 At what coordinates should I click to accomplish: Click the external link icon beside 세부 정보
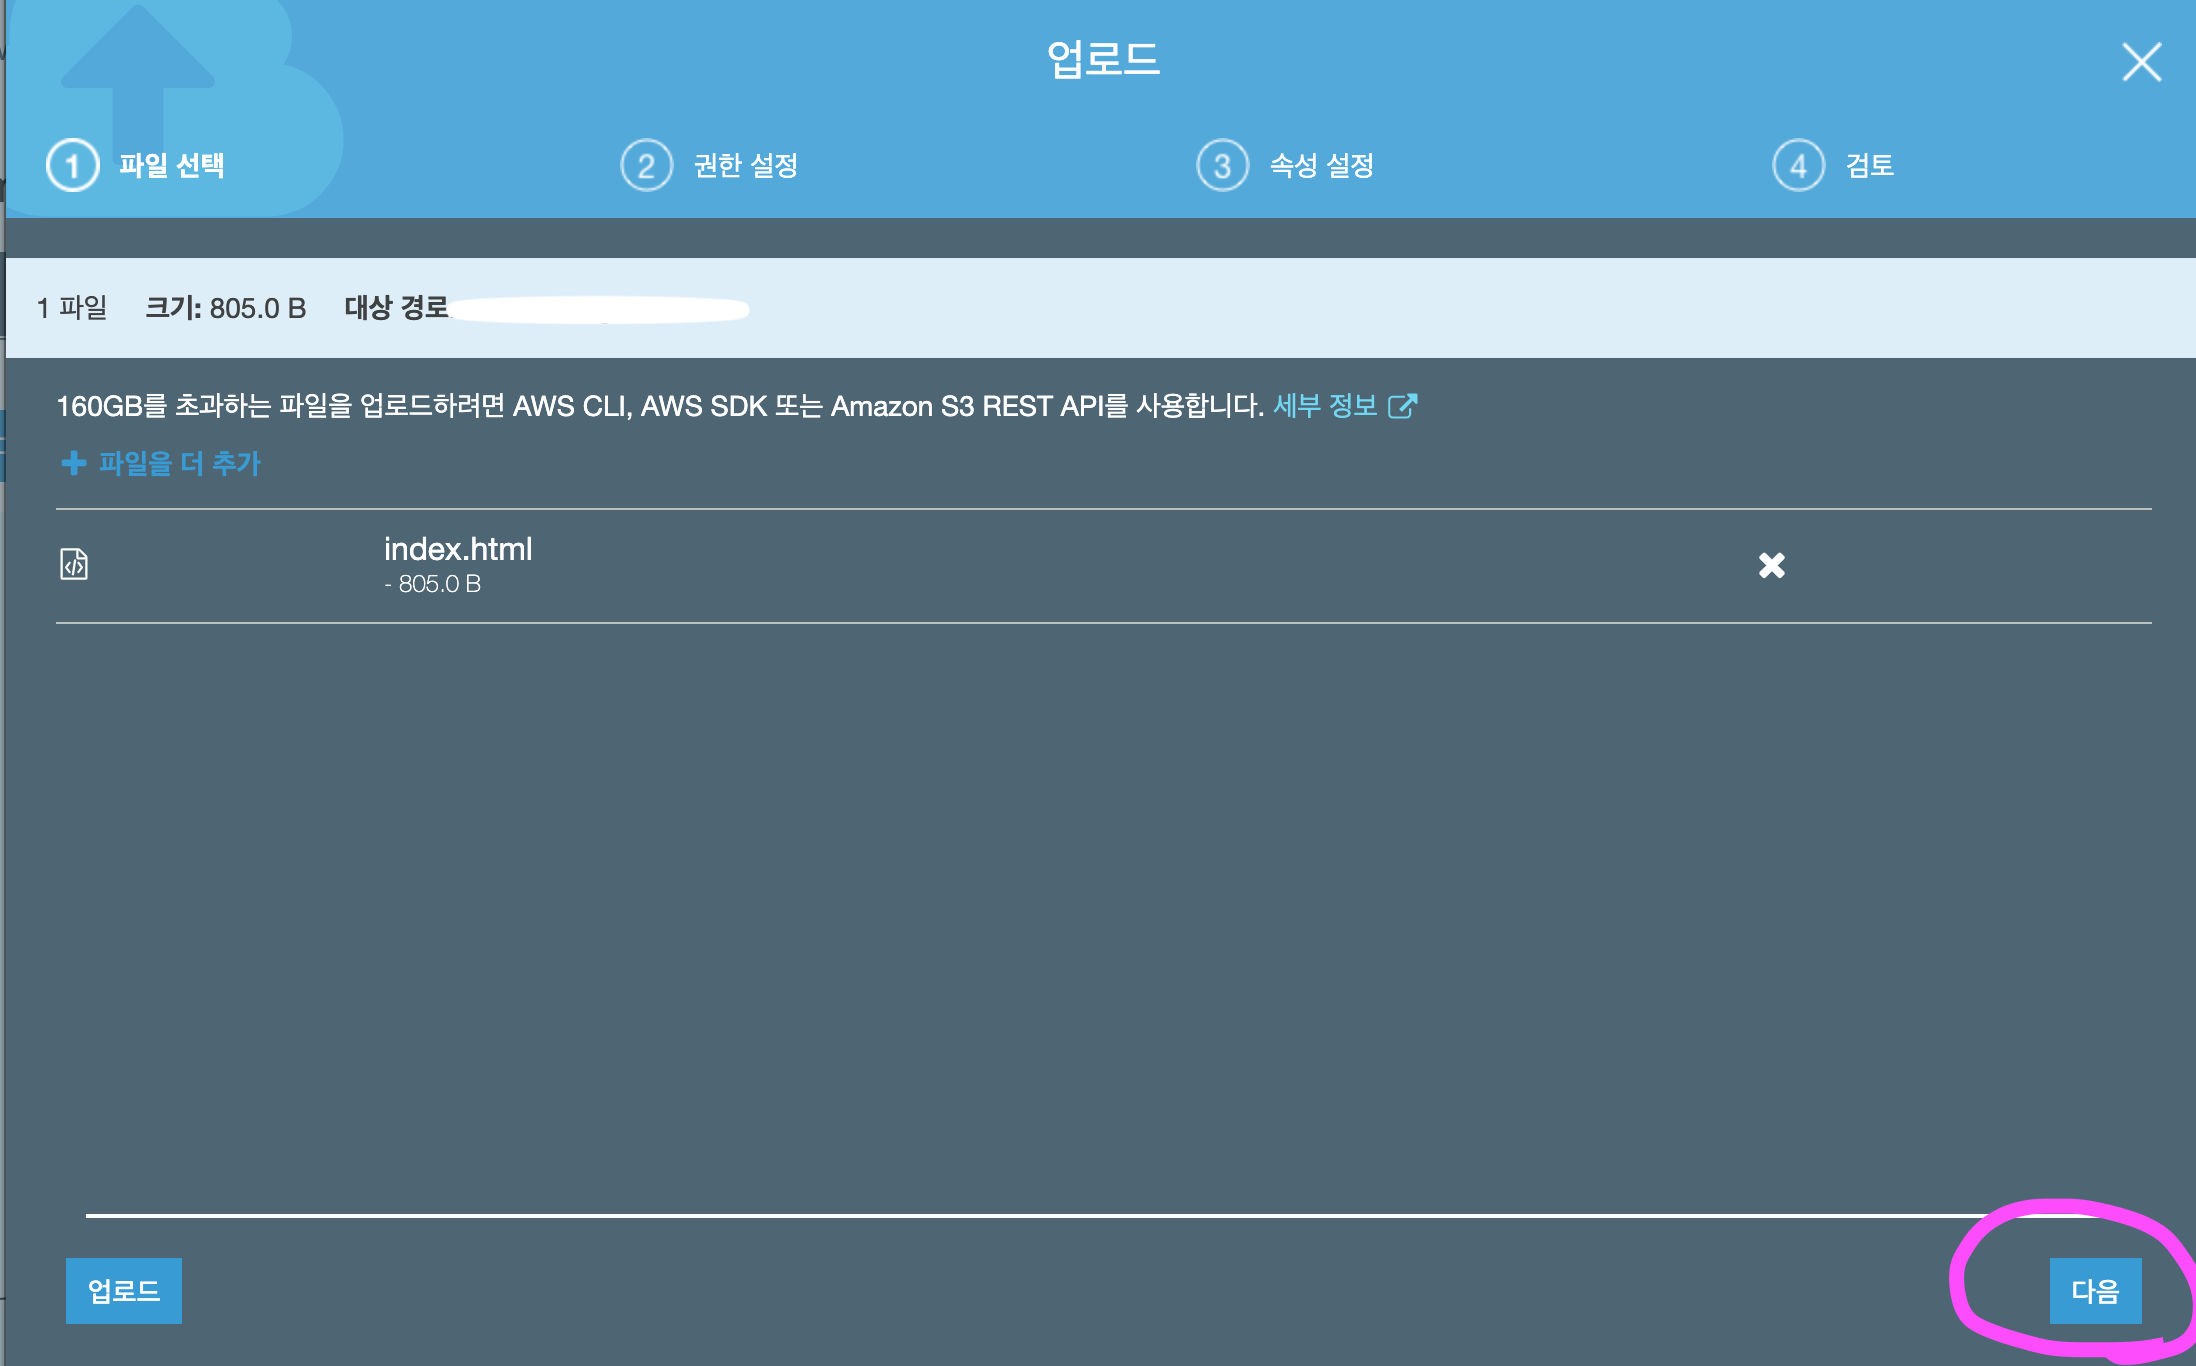click(1402, 406)
